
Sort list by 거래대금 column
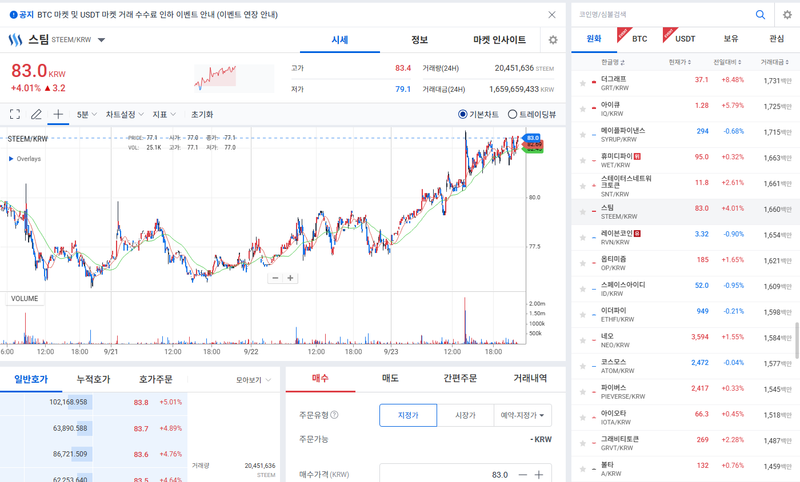(x=774, y=62)
